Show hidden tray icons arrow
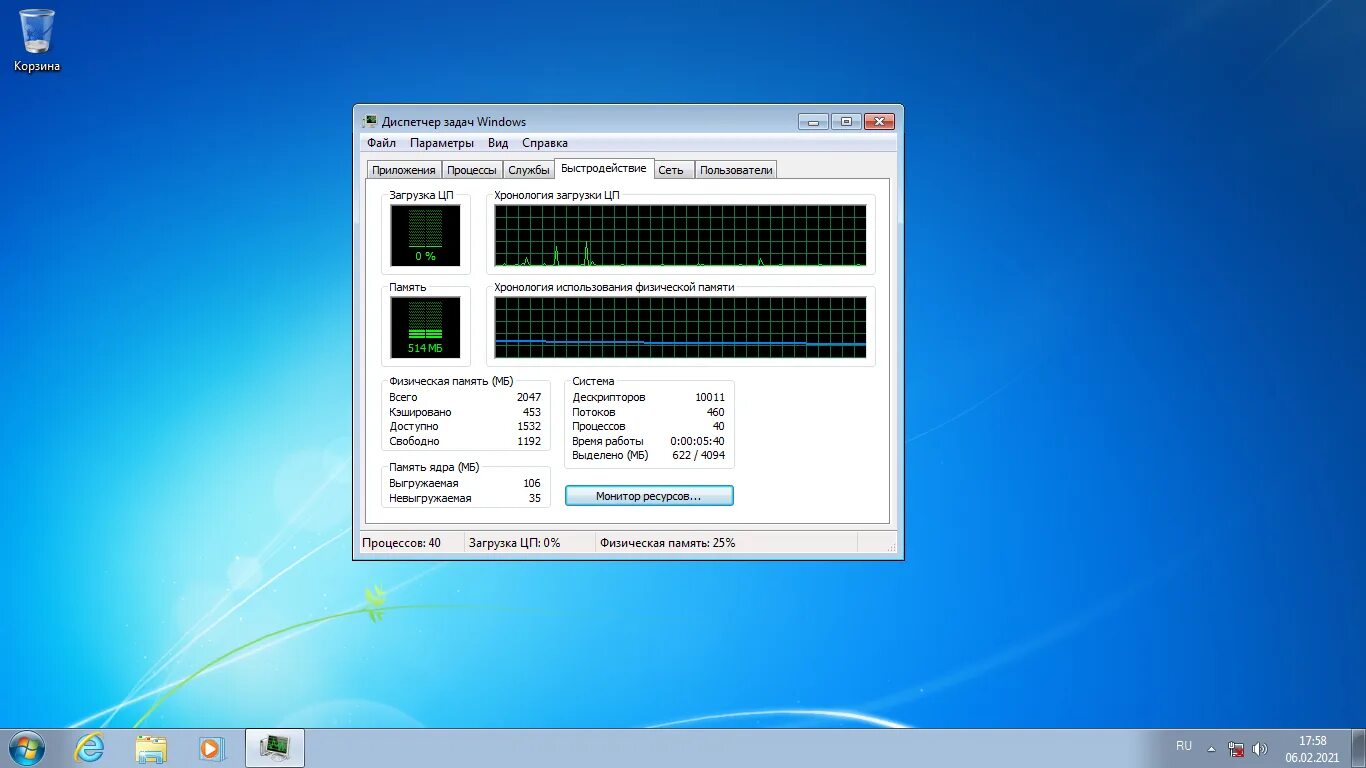1366x768 pixels. (1212, 748)
